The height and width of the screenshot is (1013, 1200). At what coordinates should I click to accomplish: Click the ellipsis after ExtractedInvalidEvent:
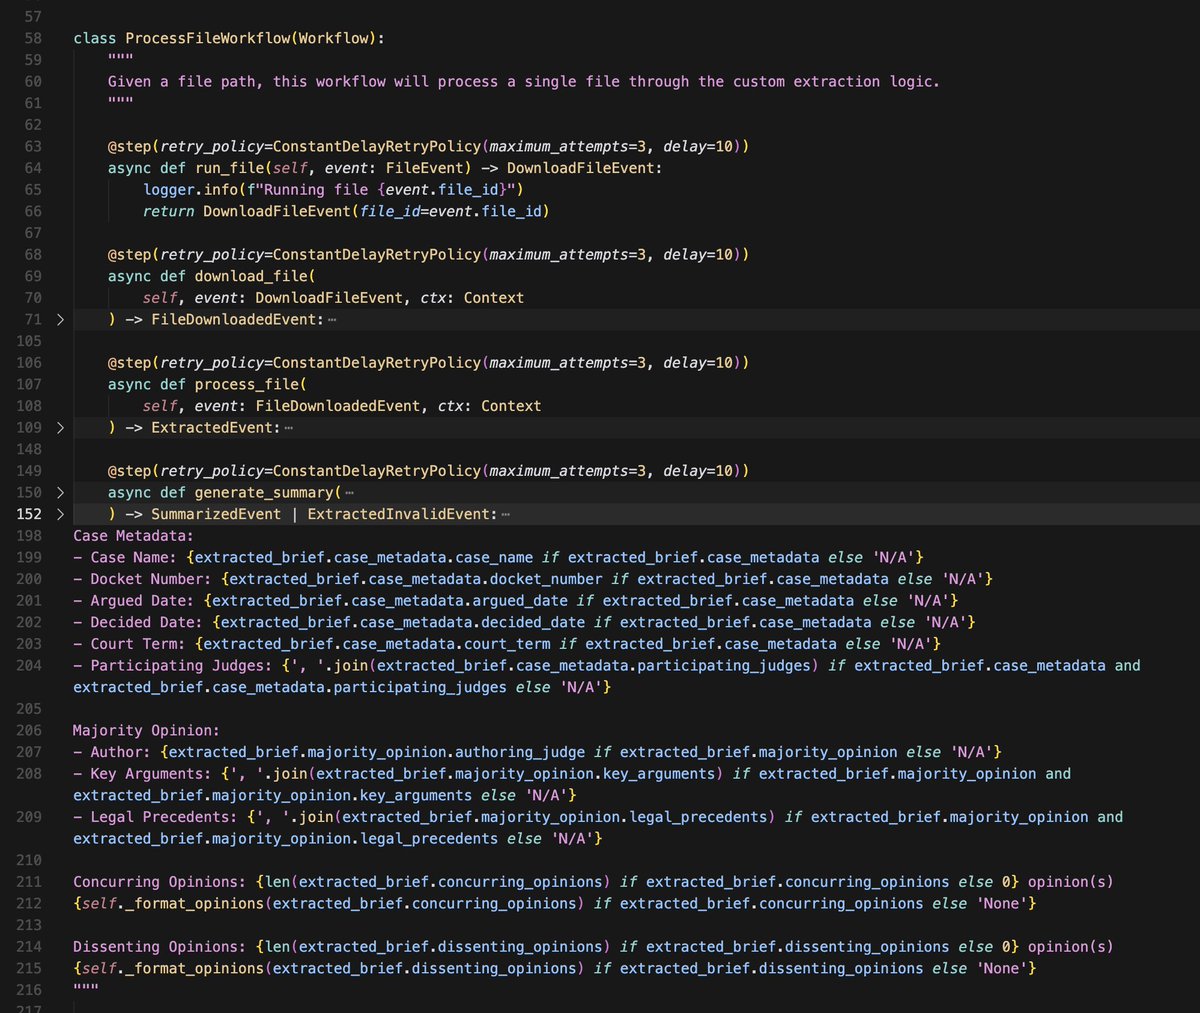(x=506, y=515)
